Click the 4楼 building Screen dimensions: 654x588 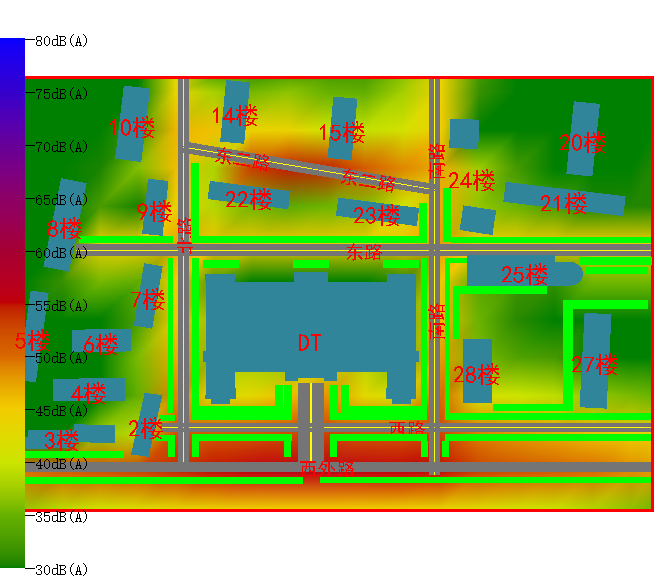89,391
